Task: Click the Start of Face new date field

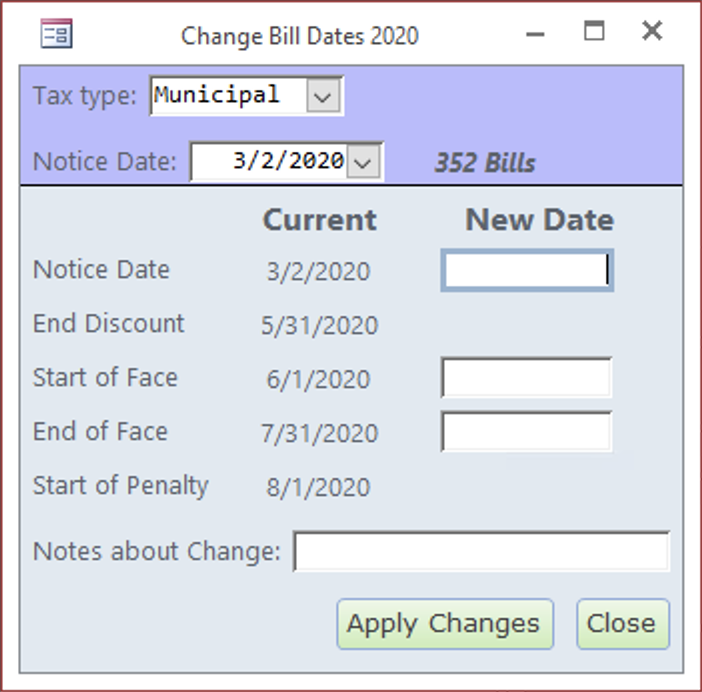Action: 526,377
